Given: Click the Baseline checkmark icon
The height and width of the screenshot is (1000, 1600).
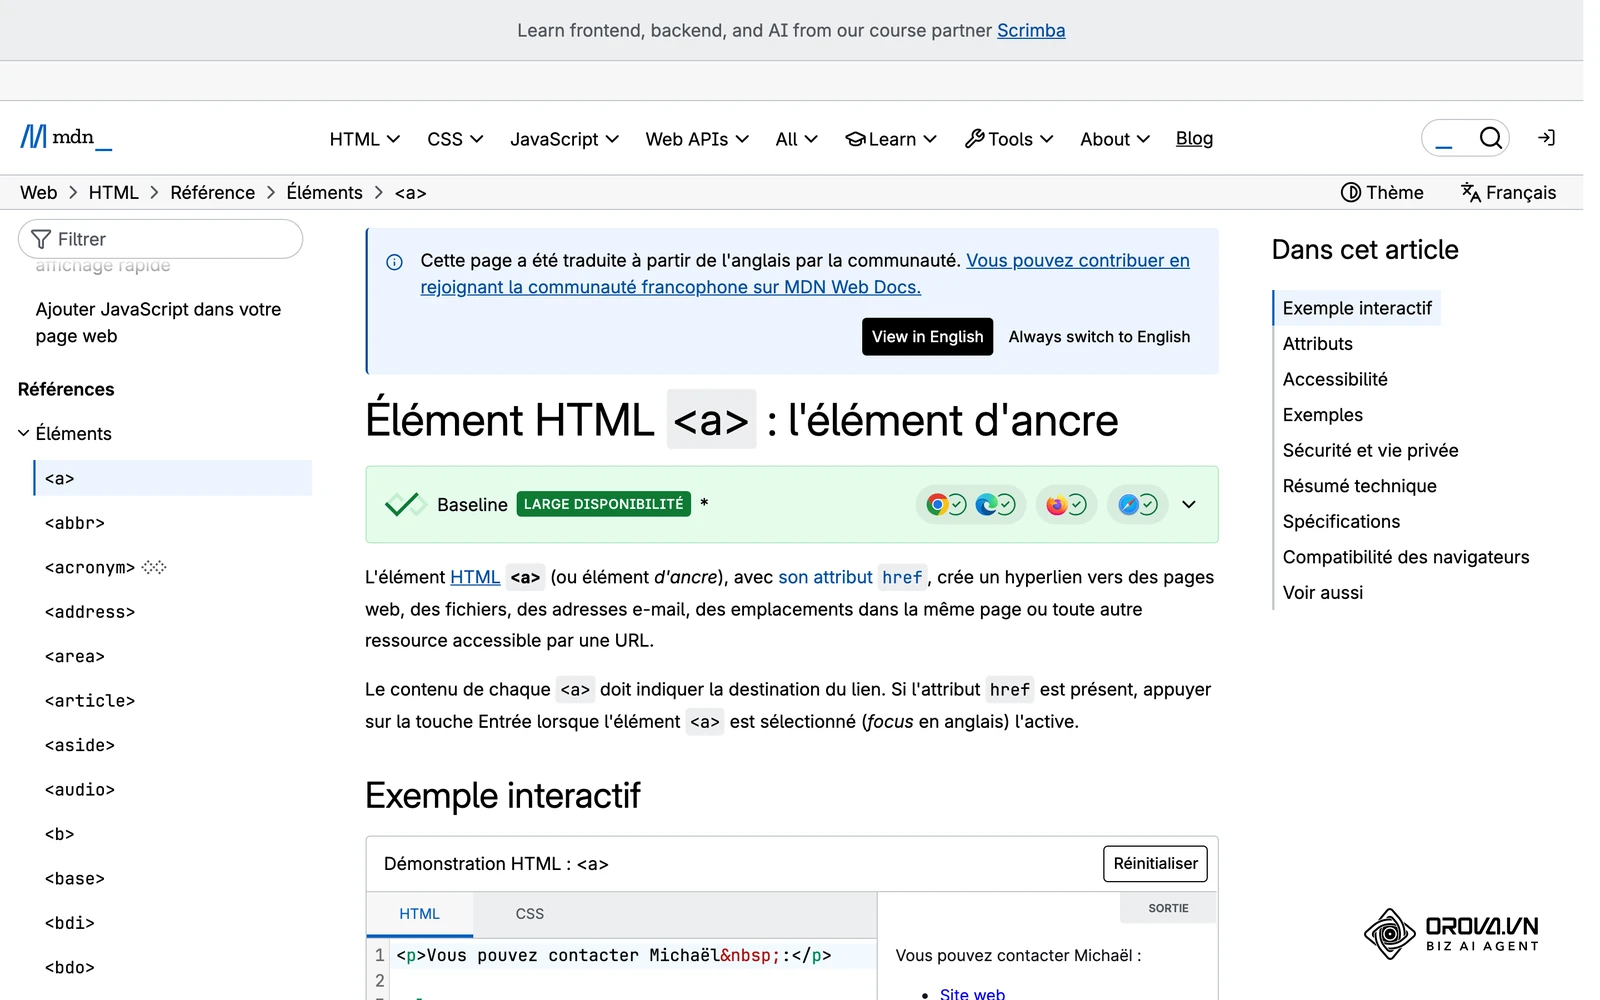Looking at the screenshot, I should pos(405,504).
